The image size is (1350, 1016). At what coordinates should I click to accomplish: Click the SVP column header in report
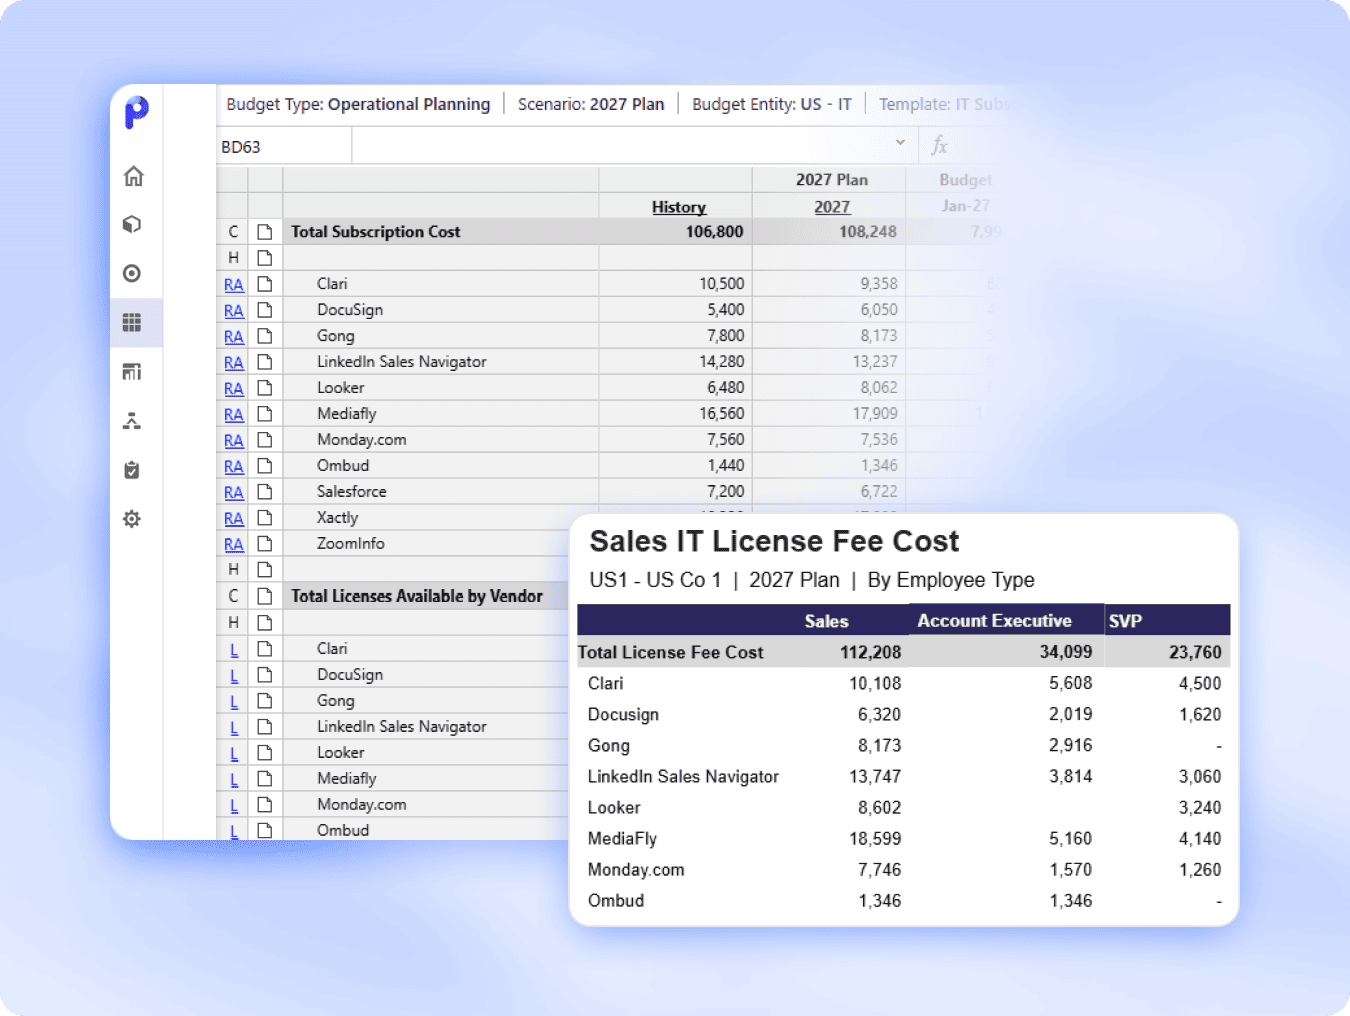pos(1125,621)
